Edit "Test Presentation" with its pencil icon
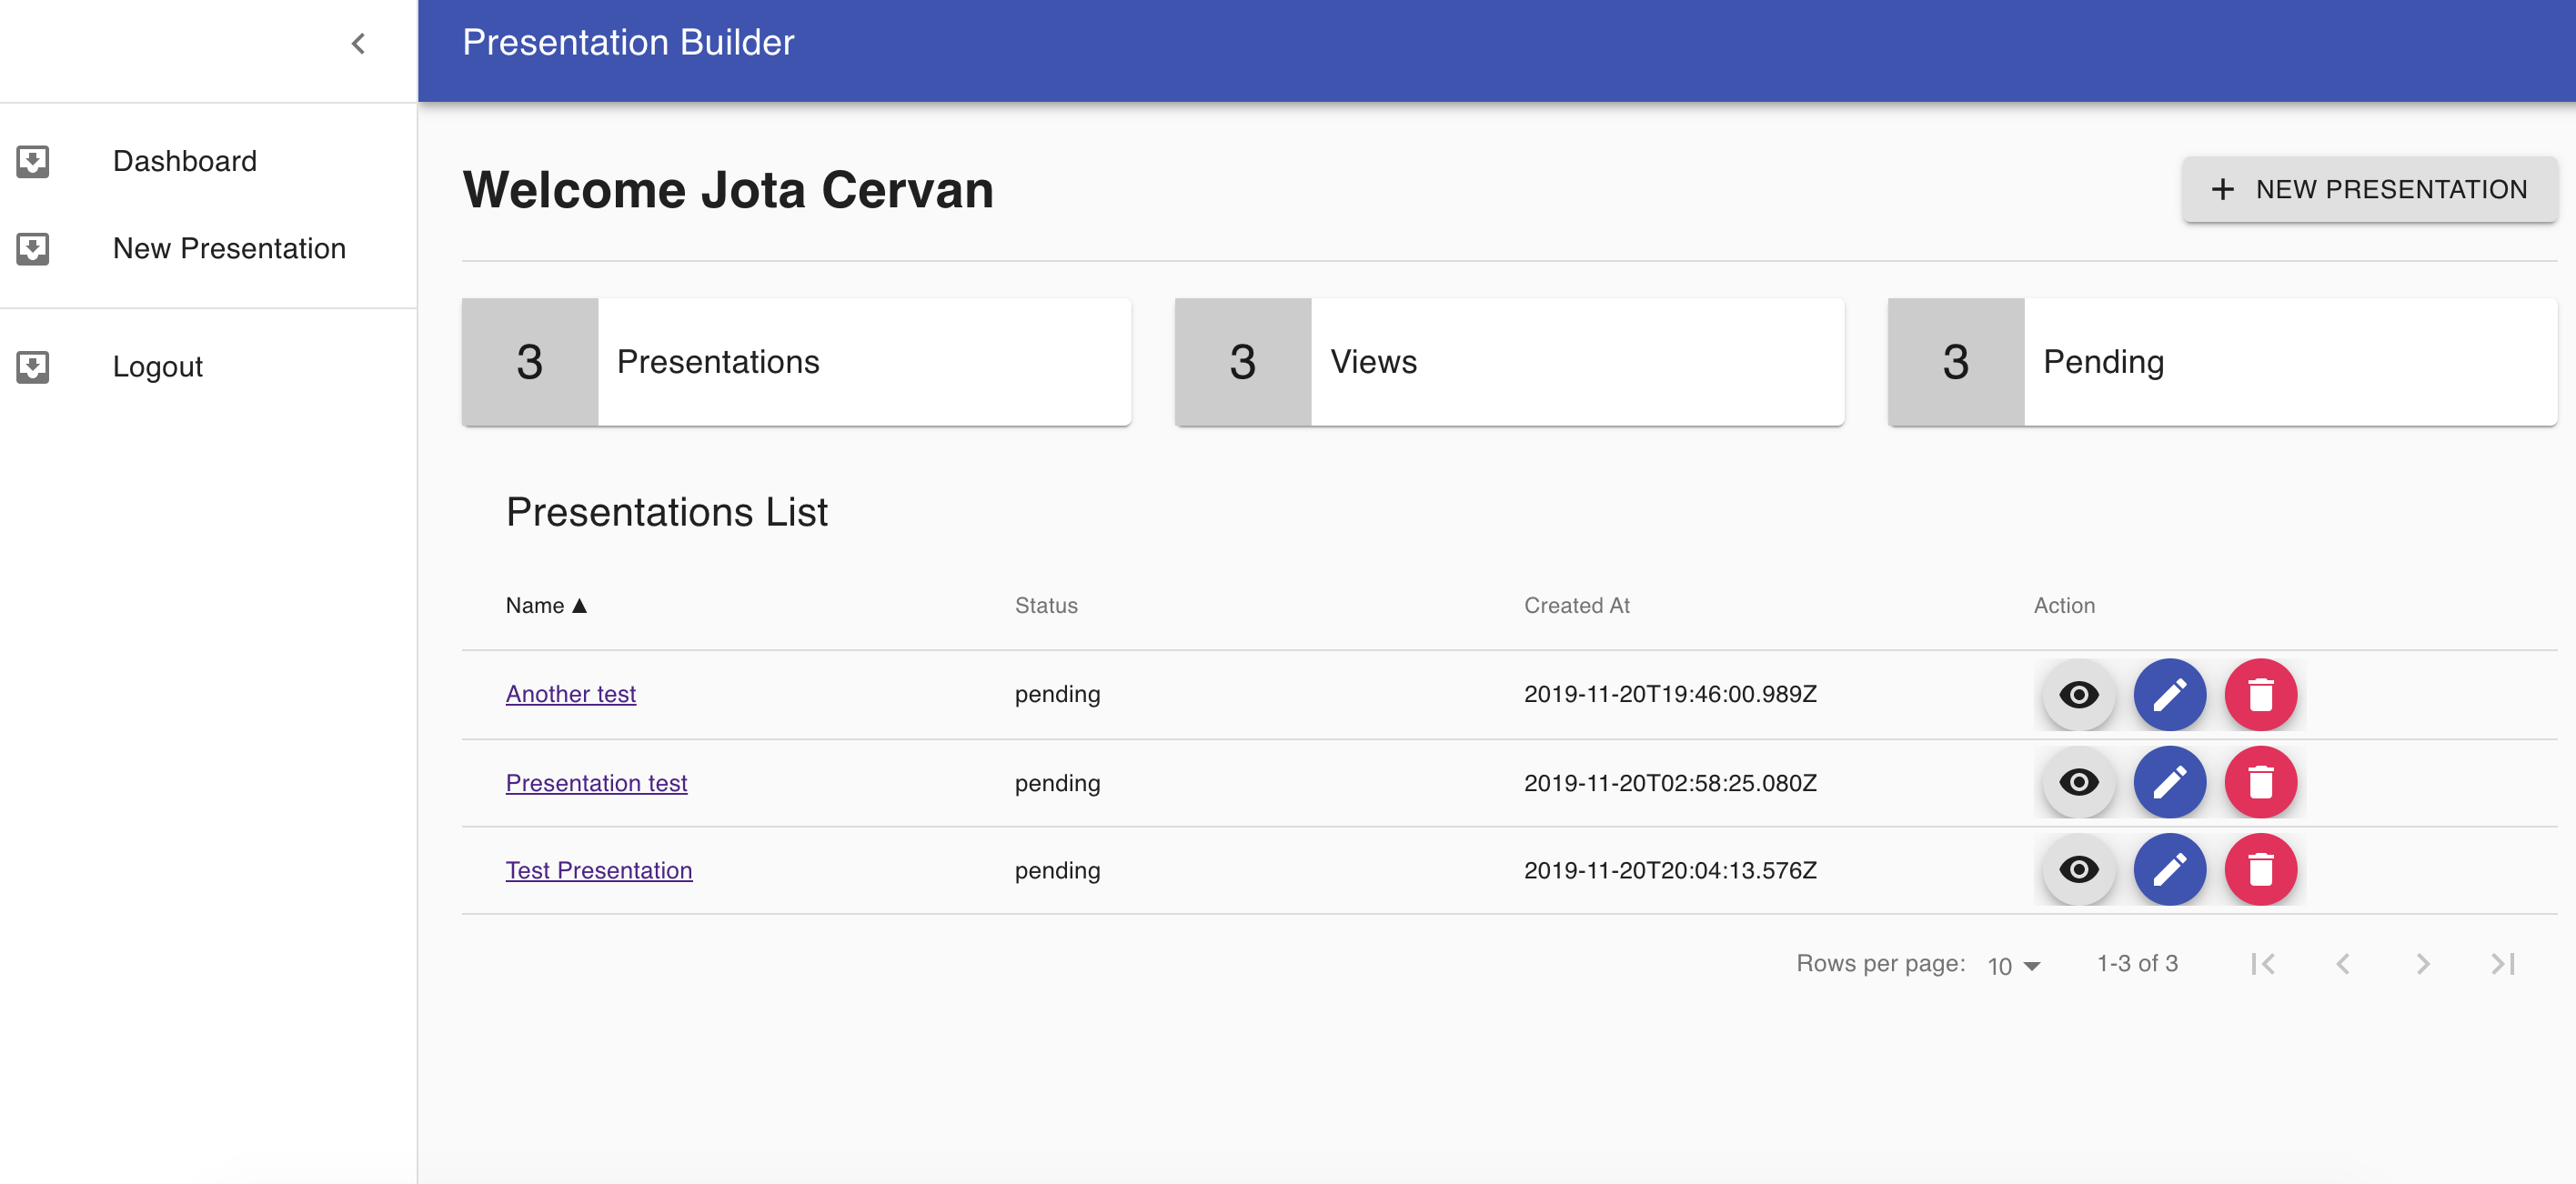The height and width of the screenshot is (1184, 2576). (x=2170, y=869)
